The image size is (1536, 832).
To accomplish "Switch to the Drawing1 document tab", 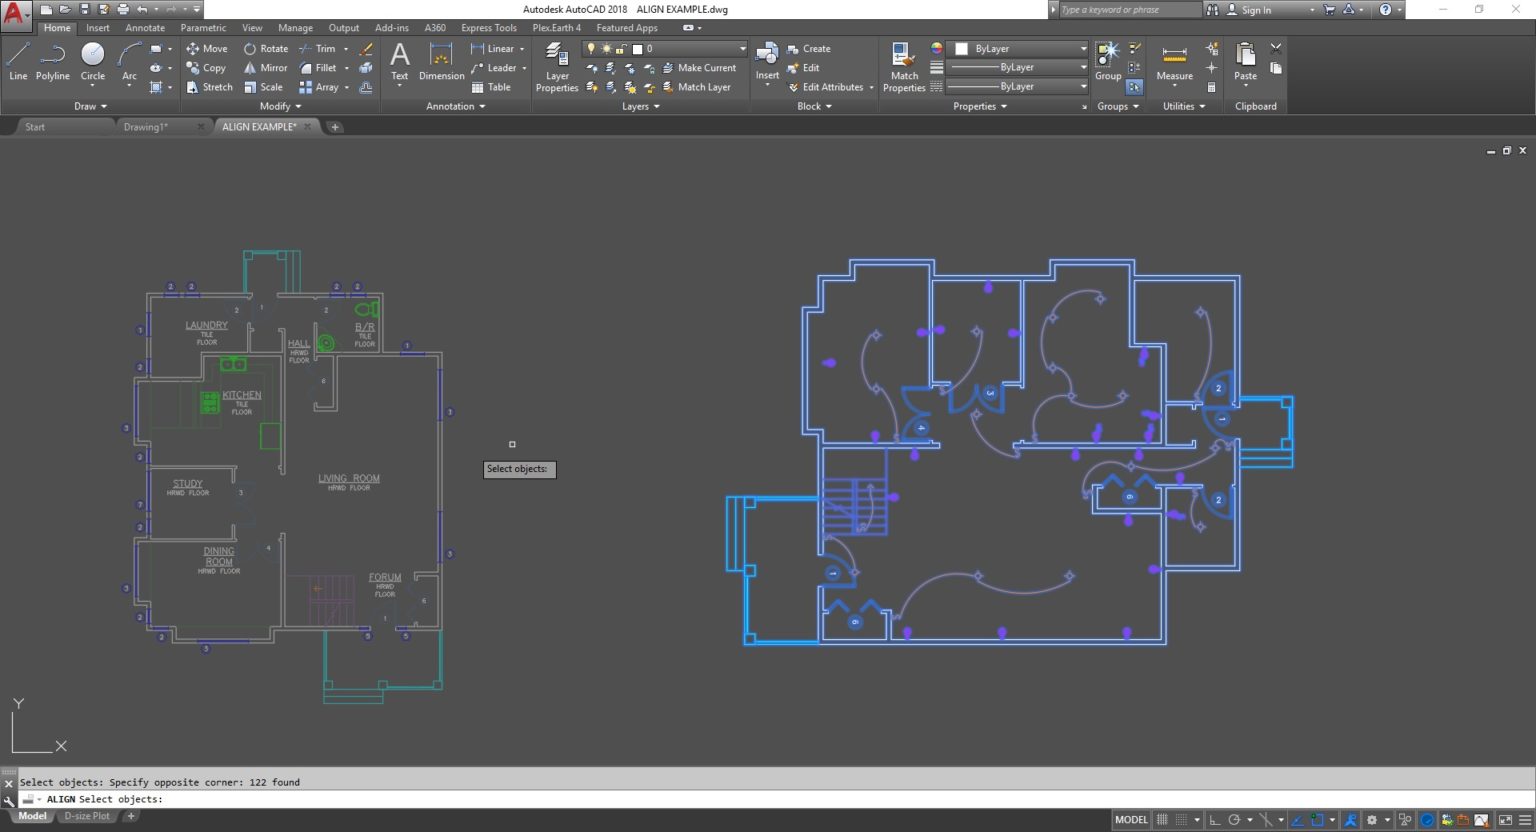I will pyautogui.click(x=146, y=127).
